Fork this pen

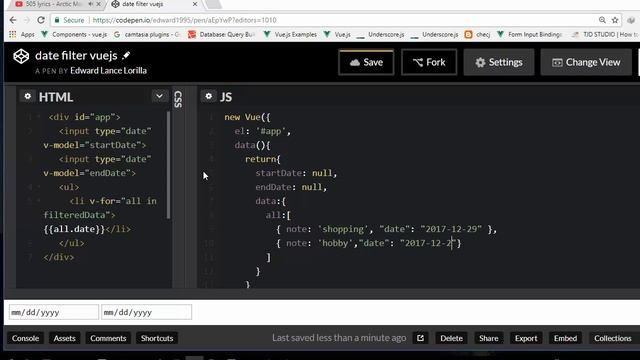[x=429, y=62]
